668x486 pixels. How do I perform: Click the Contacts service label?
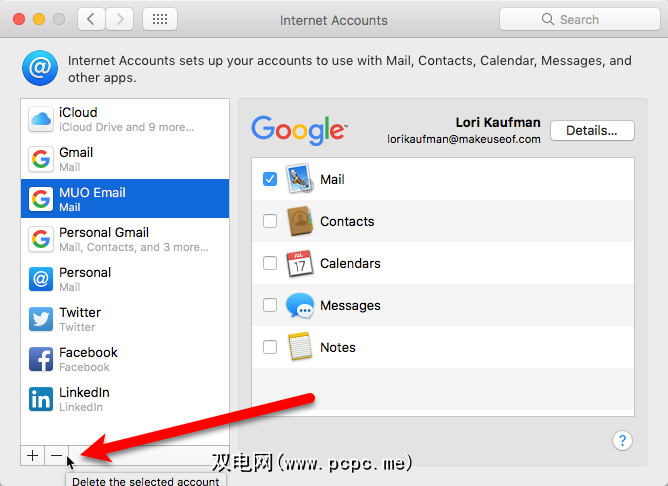click(347, 221)
